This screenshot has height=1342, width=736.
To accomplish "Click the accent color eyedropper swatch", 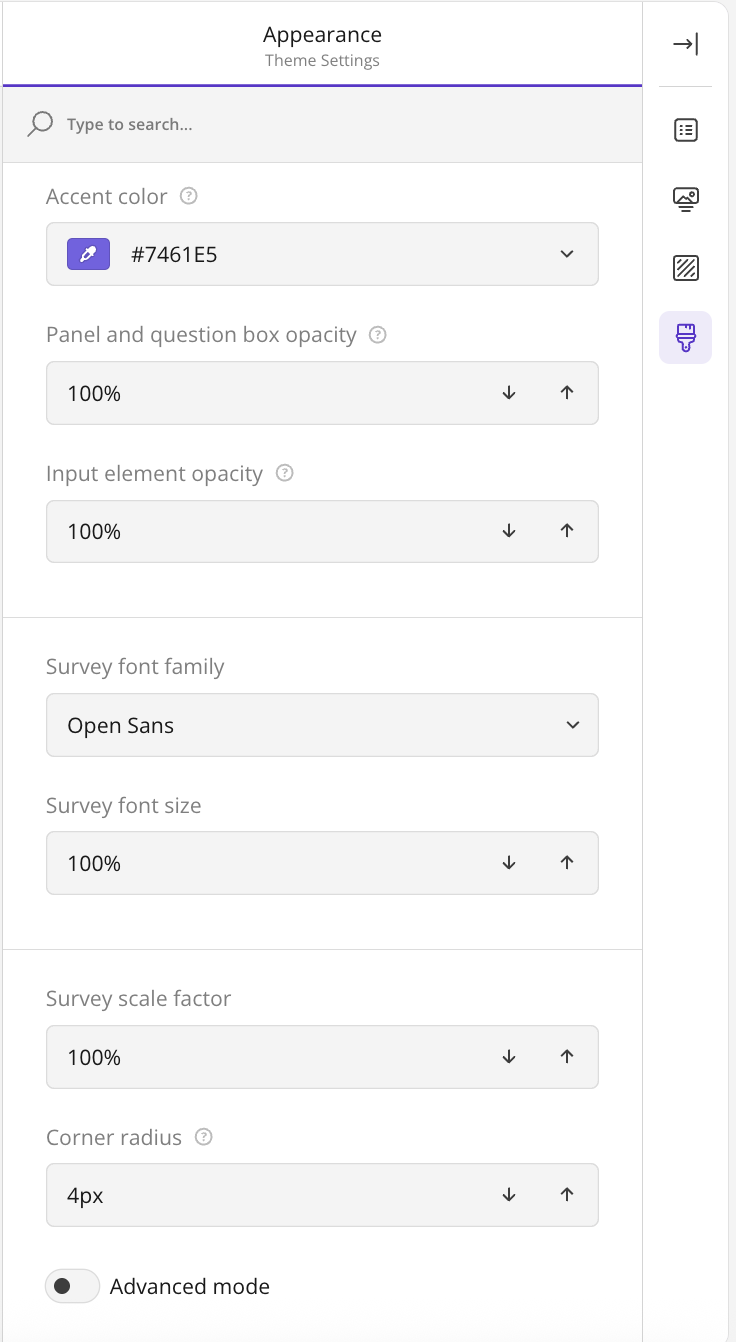I will (88, 254).
